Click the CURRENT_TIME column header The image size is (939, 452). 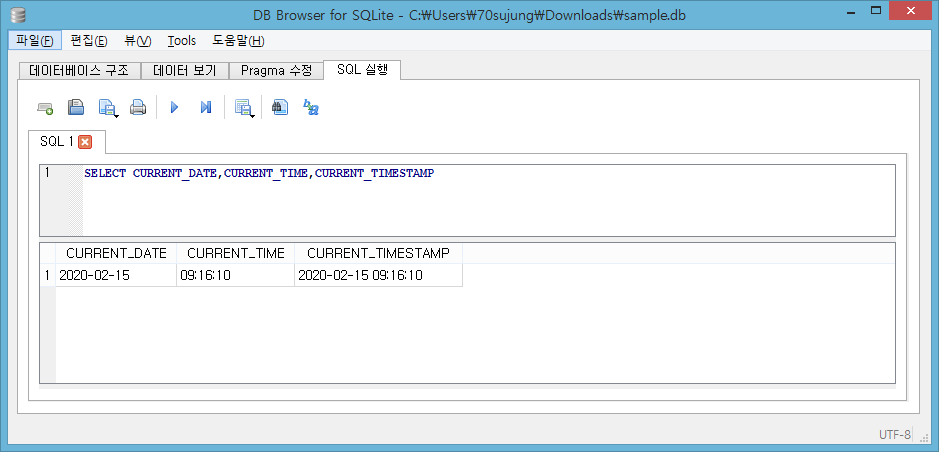[x=235, y=253]
